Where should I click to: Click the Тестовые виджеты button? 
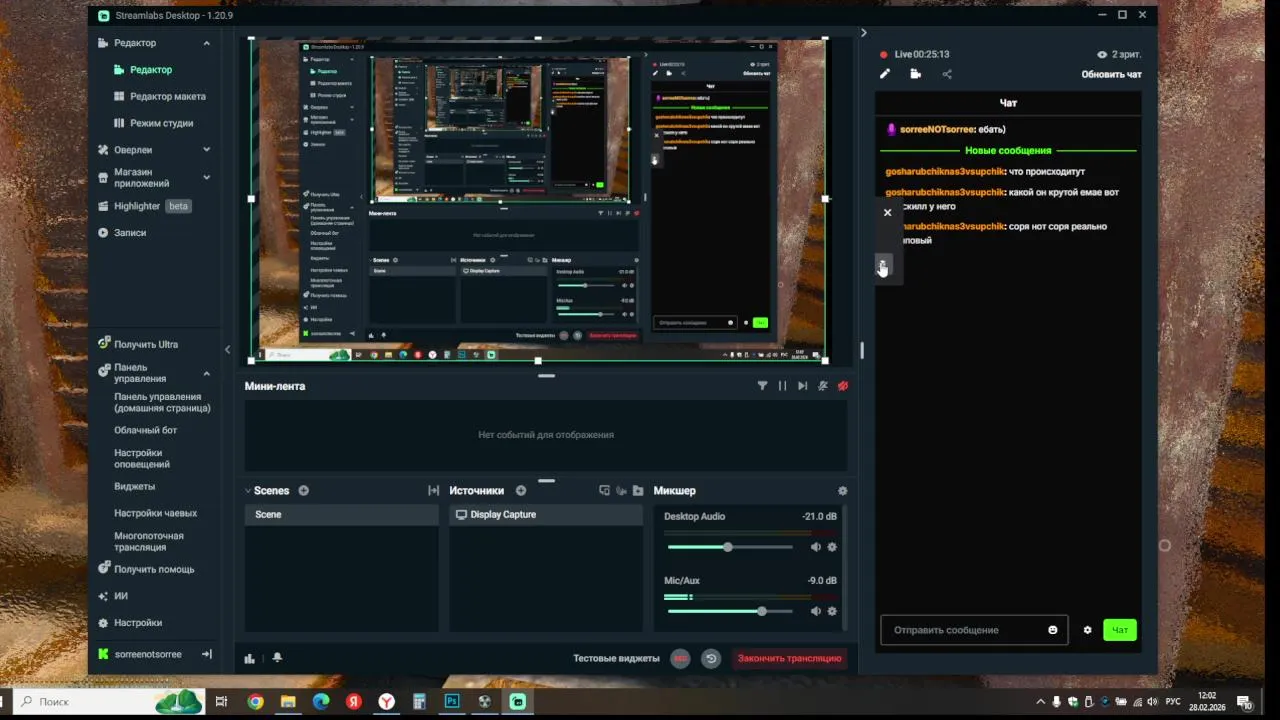tap(616, 658)
